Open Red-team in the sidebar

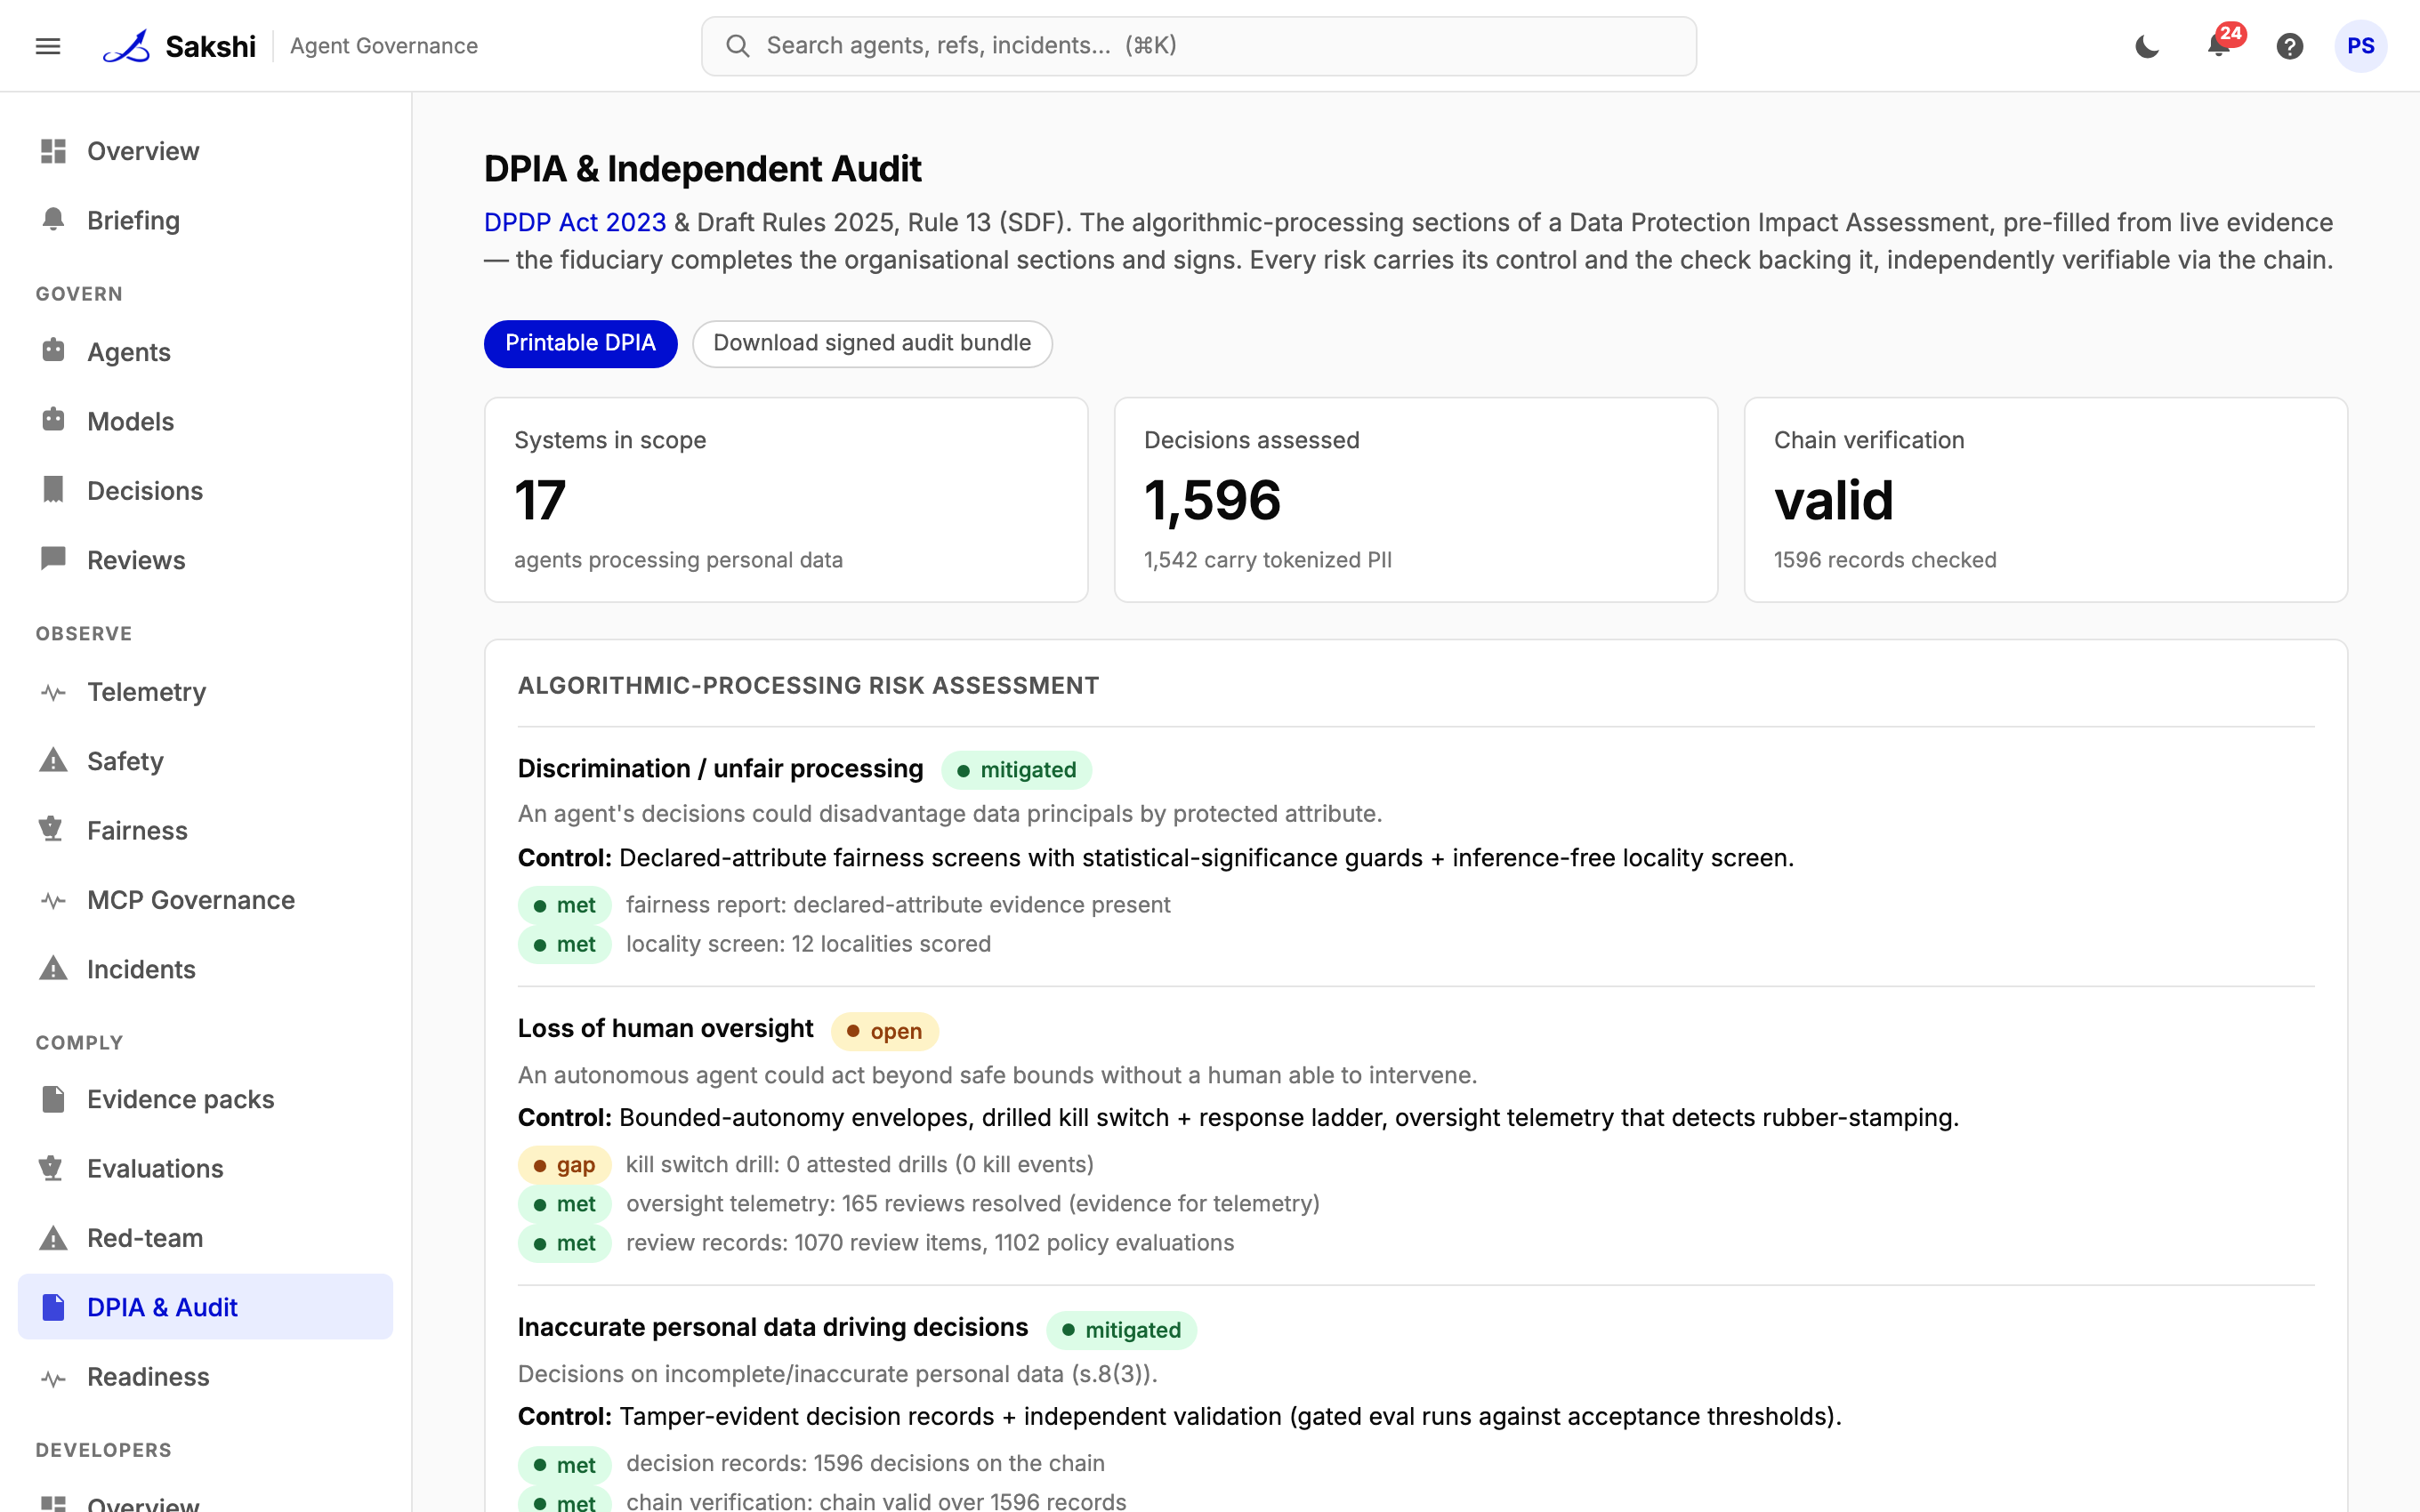point(205,1238)
